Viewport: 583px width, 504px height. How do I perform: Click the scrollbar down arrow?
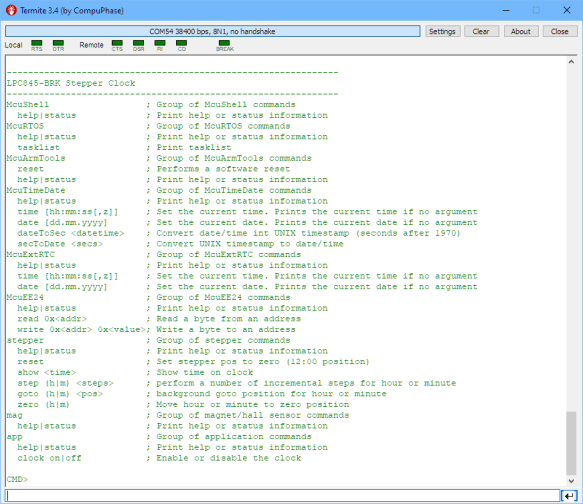tap(571, 481)
